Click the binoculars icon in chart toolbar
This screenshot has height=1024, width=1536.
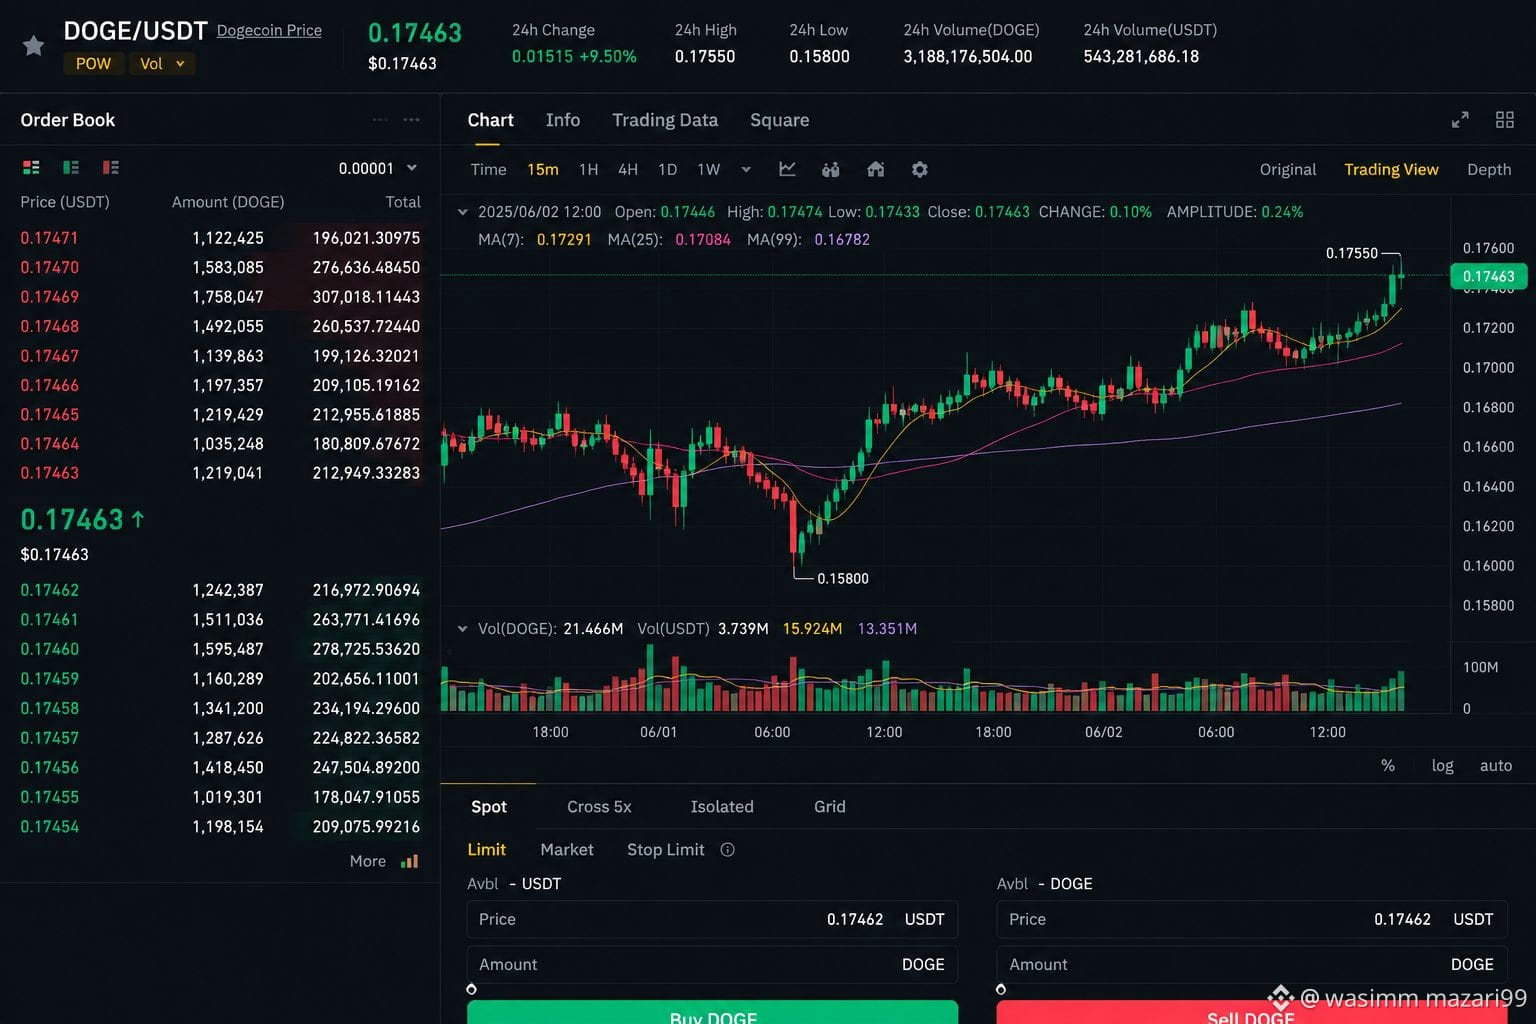(x=831, y=170)
